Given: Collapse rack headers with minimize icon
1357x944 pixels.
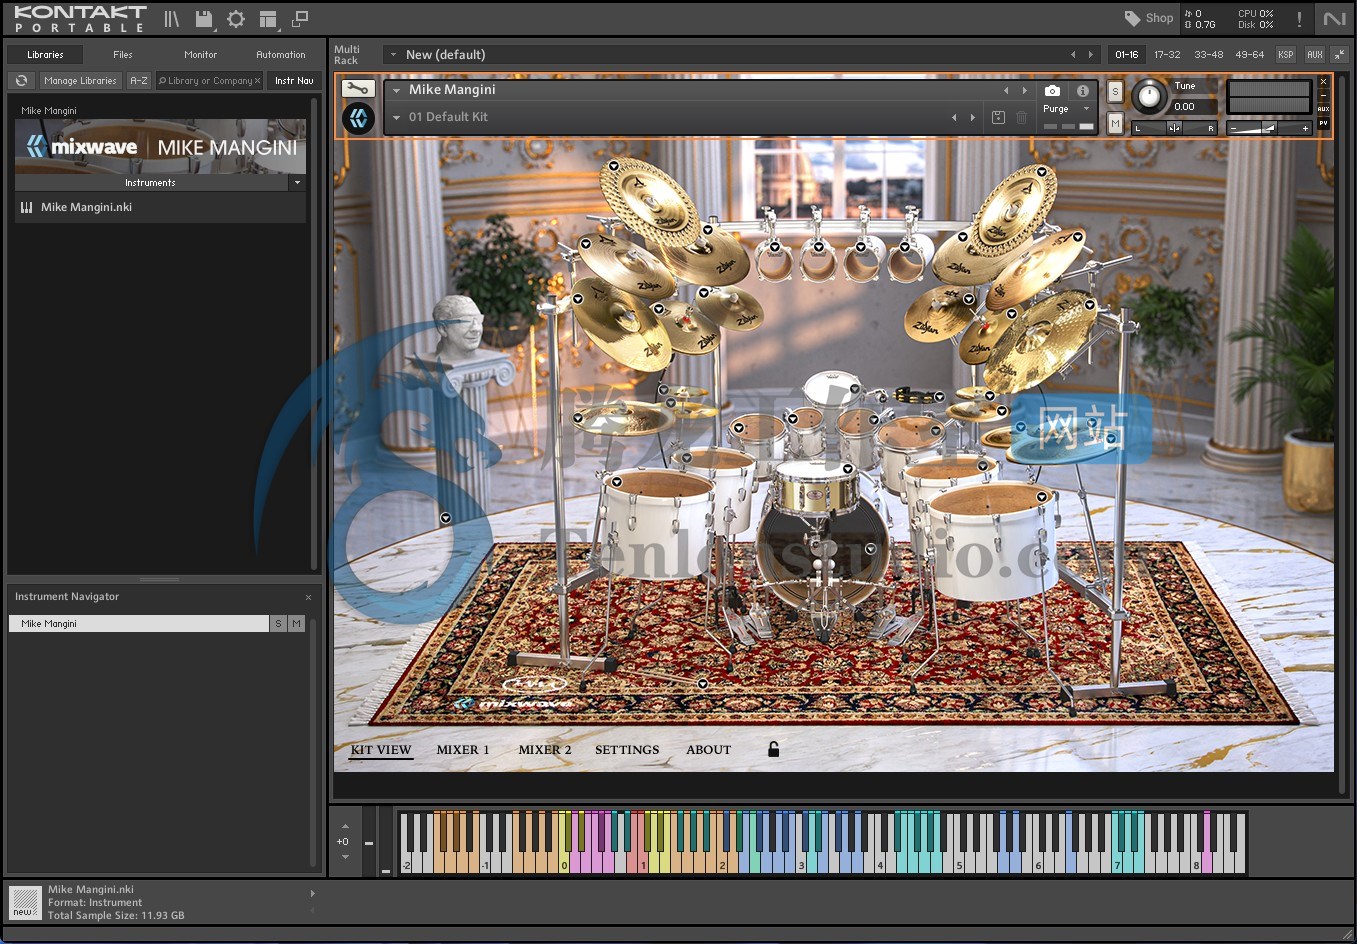Looking at the screenshot, I should click(1339, 55).
